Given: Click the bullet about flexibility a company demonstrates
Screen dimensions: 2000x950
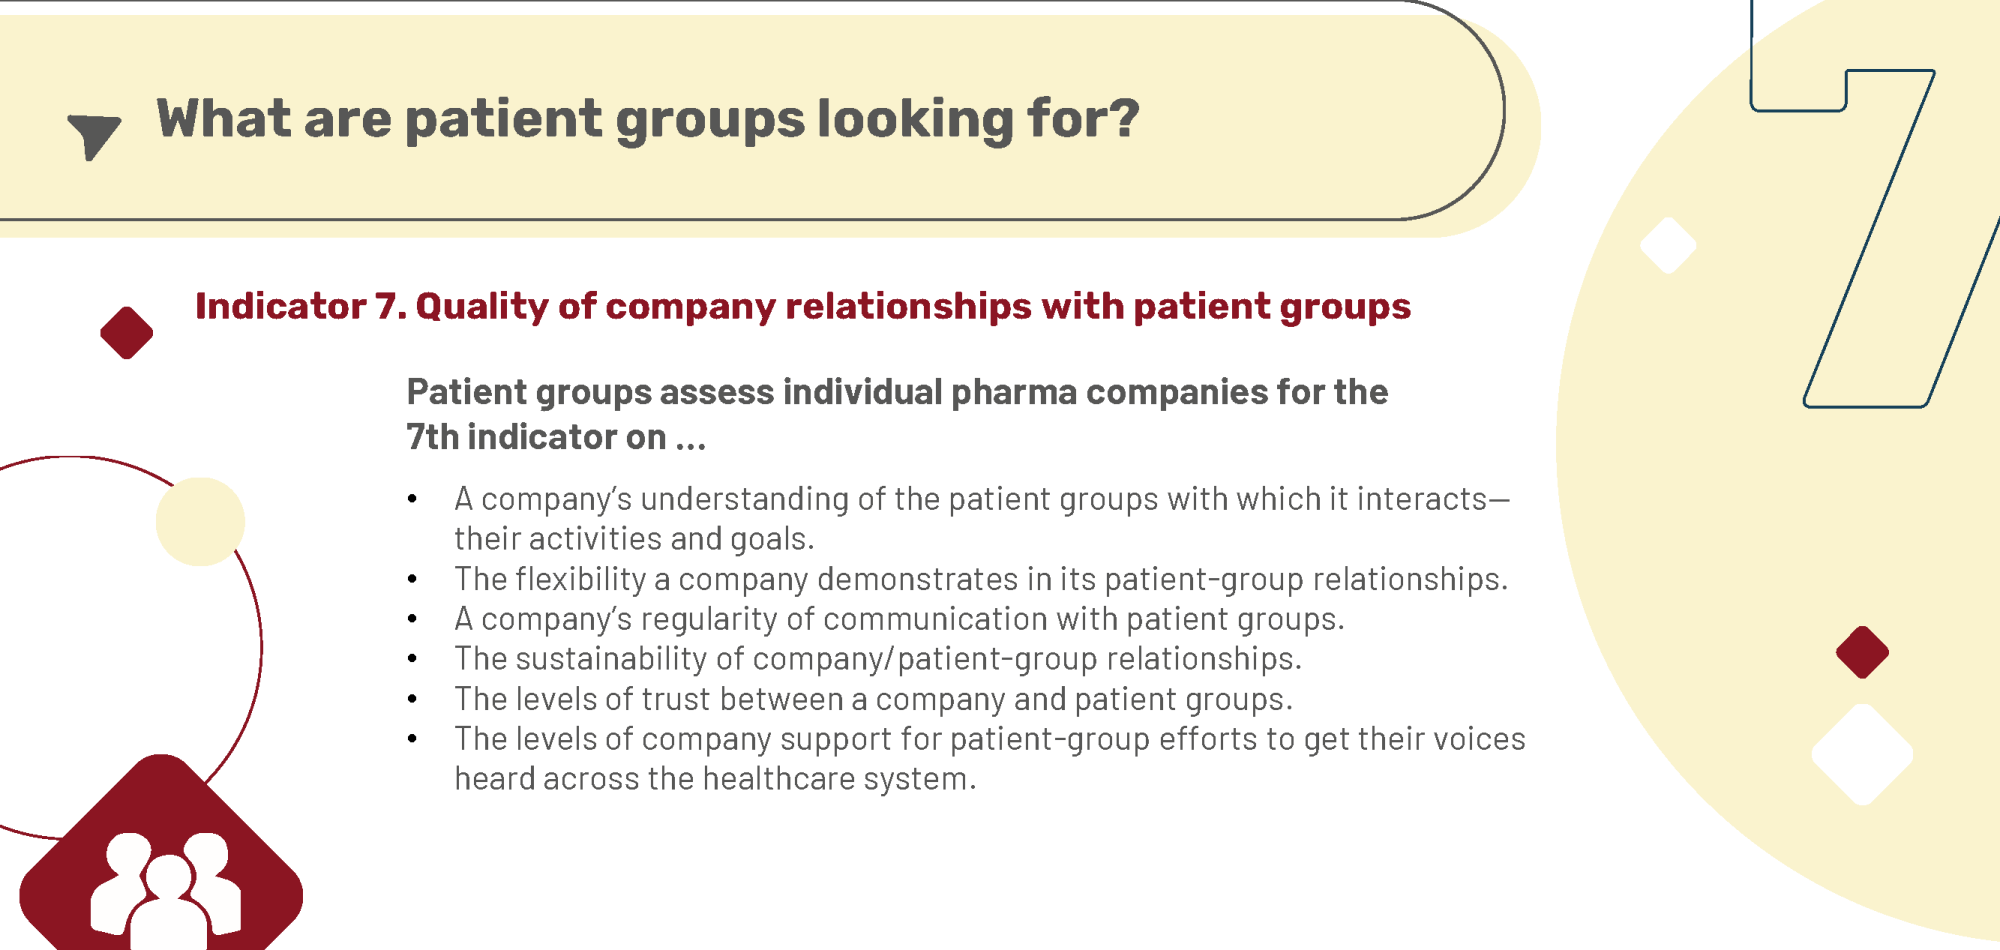Looking at the screenshot, I should pyautogui.click(x=981, y=579).
